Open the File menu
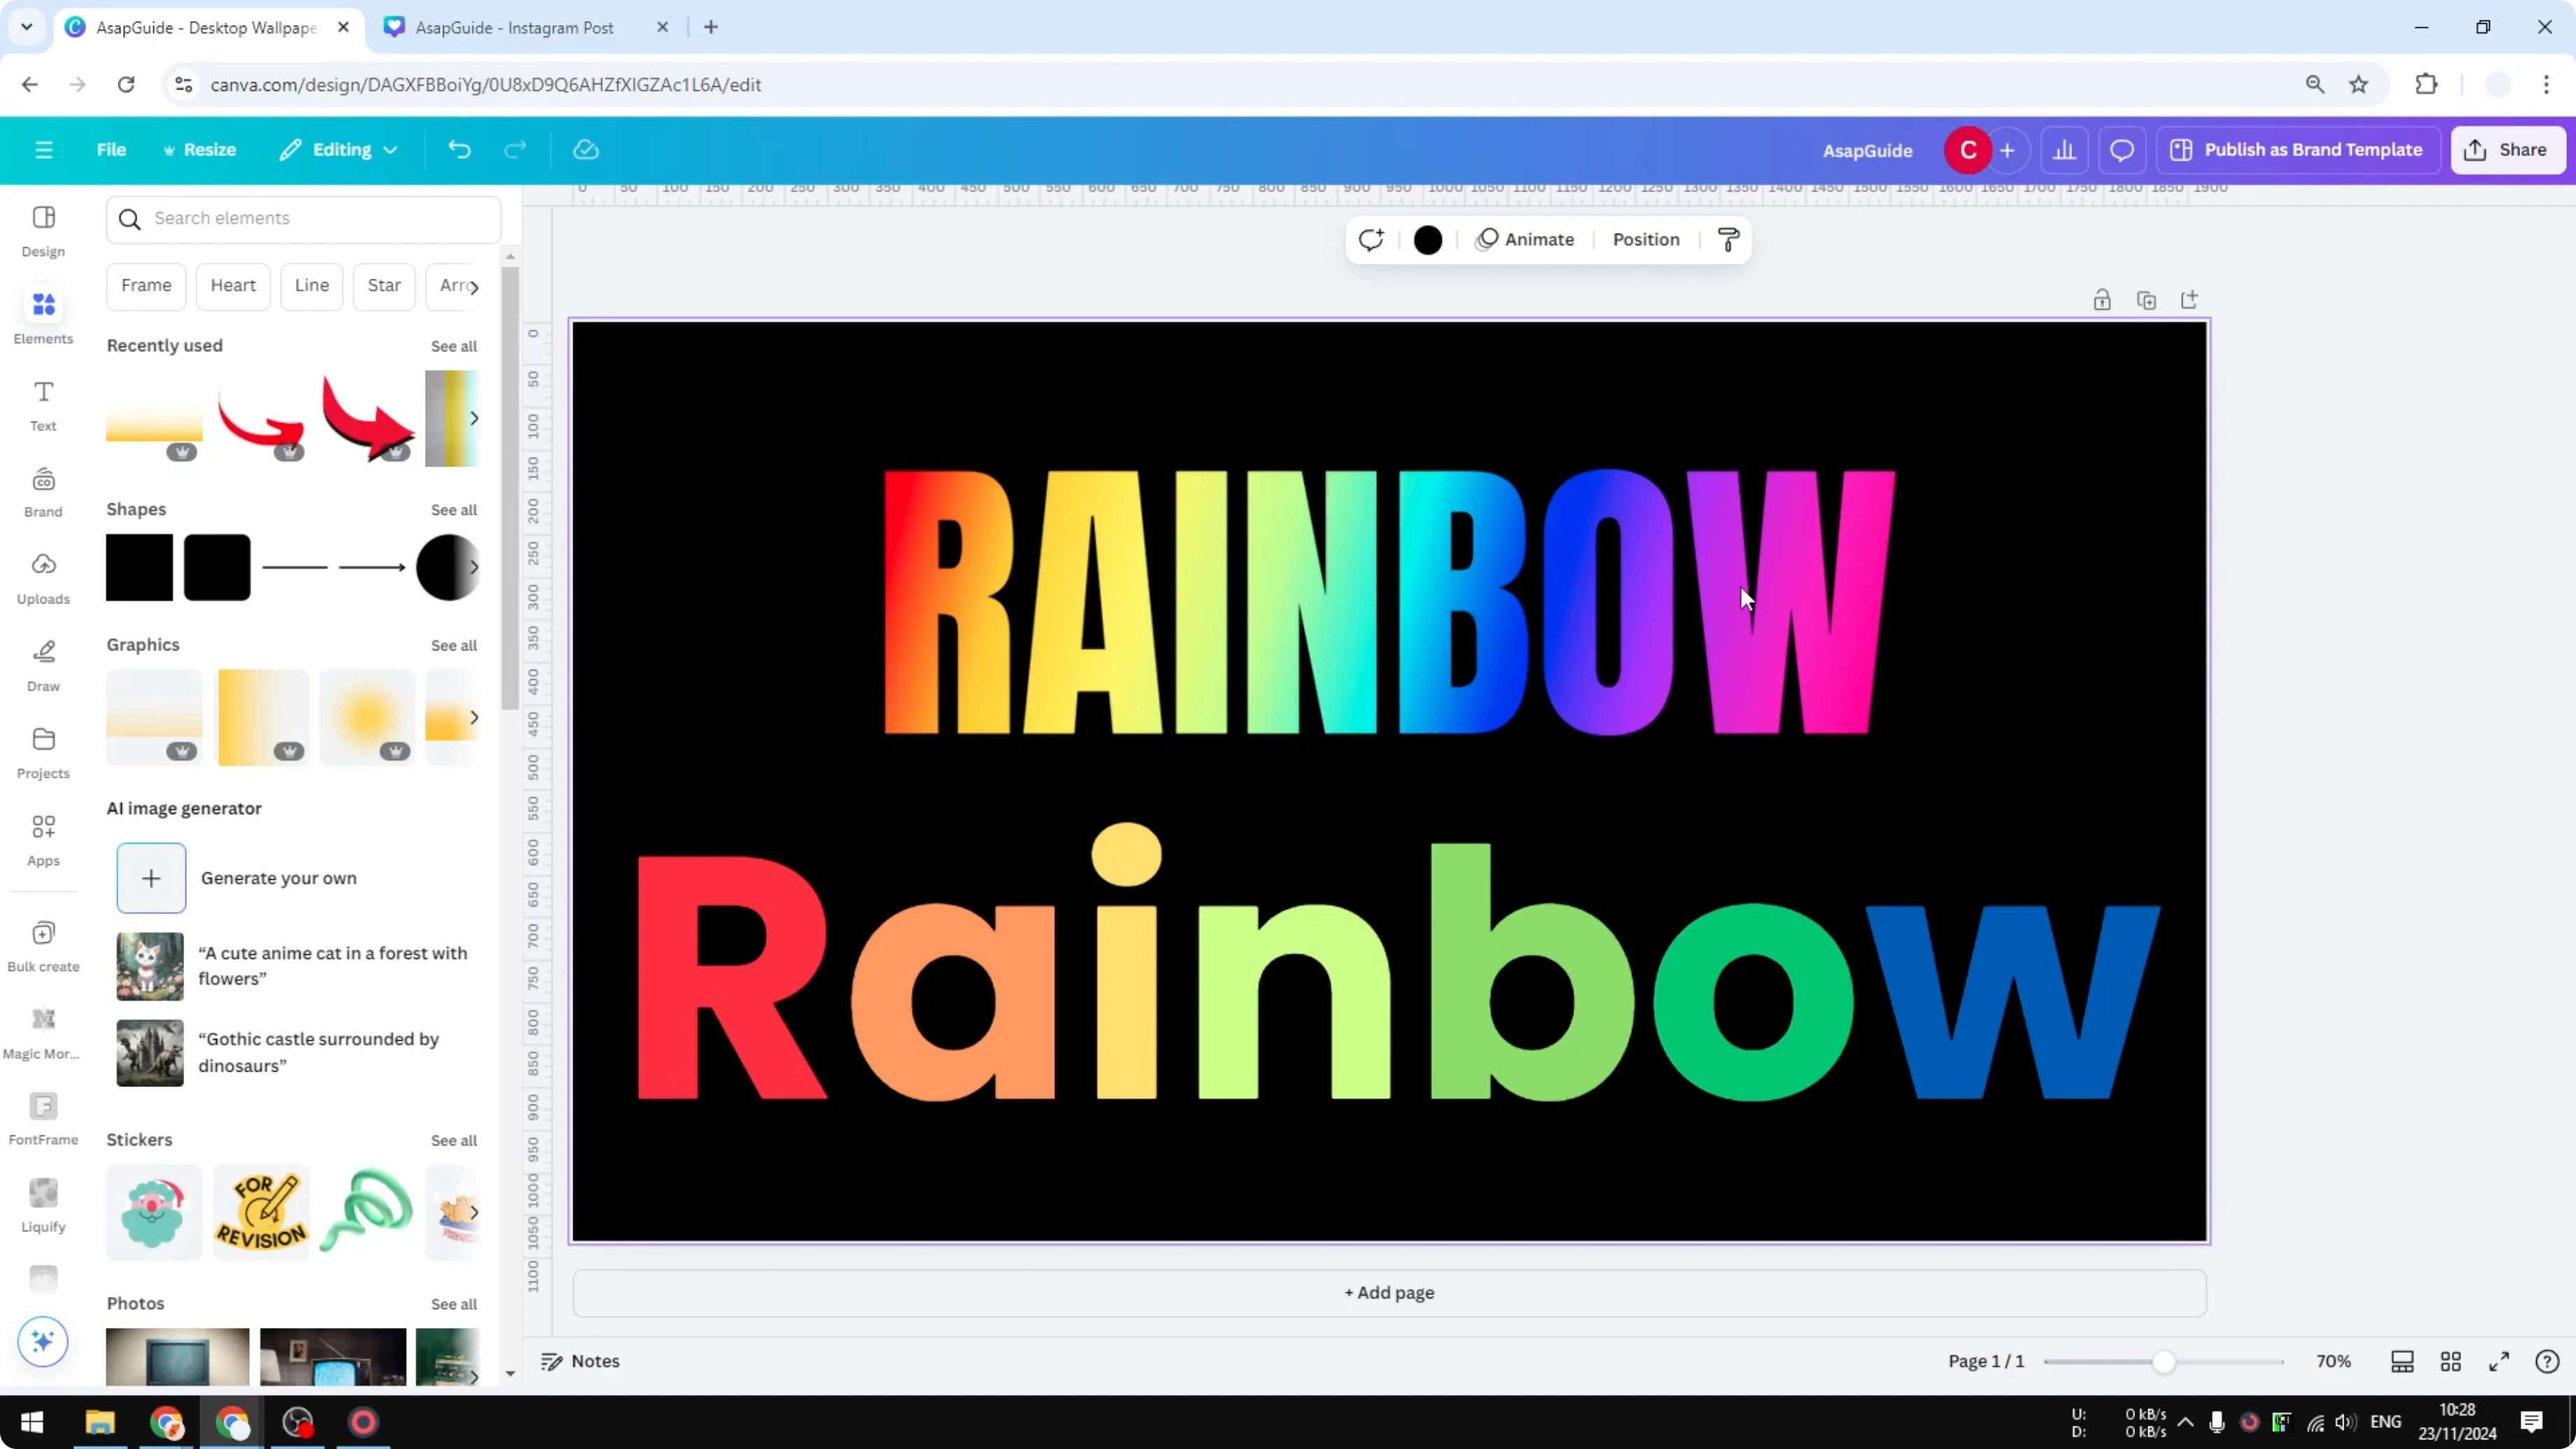2576x1449 pixels. pyautogui.click(x=111, y=149)
